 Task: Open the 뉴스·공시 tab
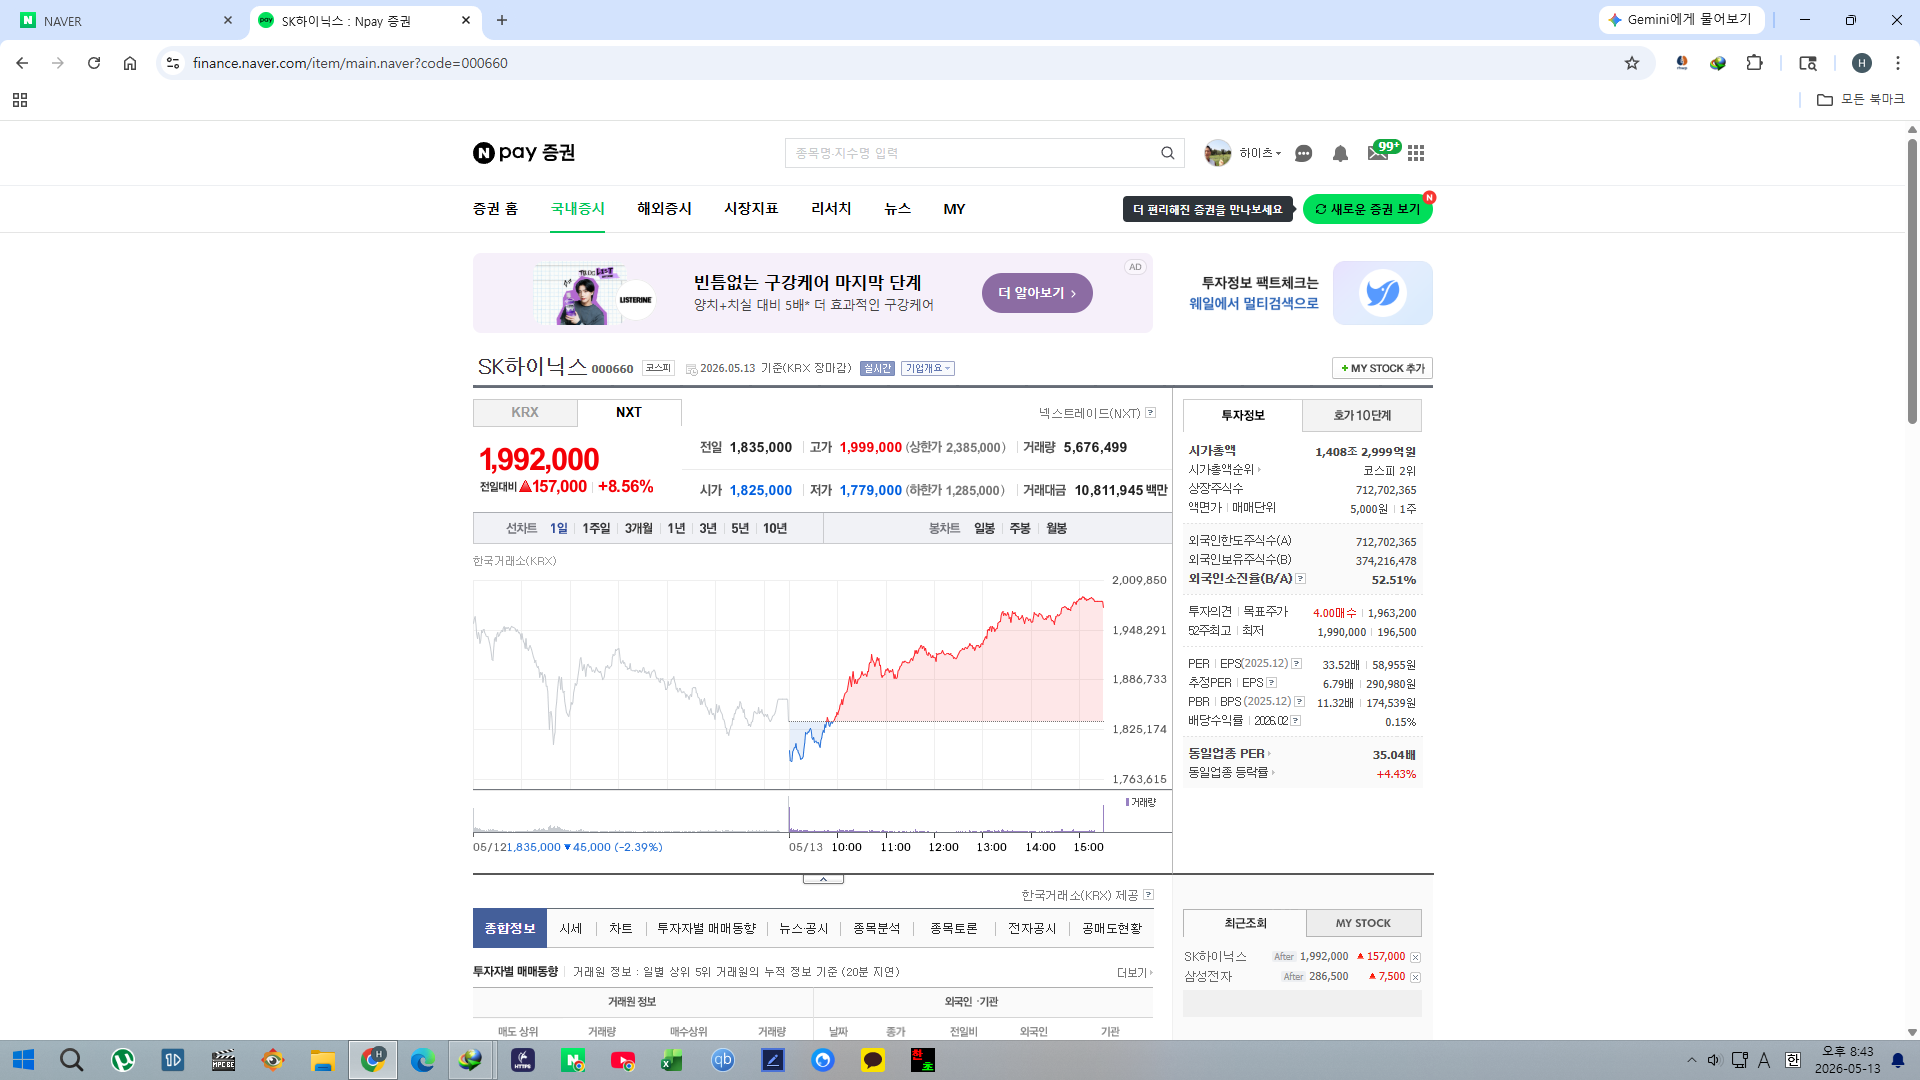click(x=804, y=928)
